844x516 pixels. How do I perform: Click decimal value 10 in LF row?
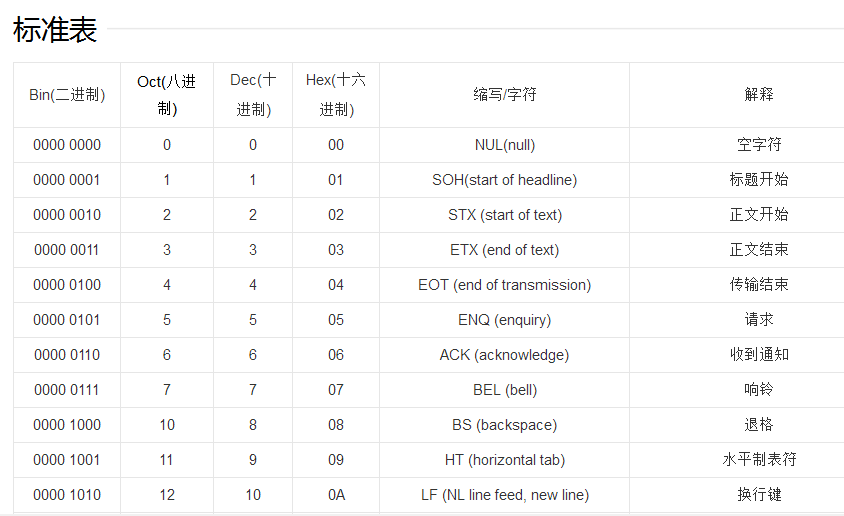coord(253,494)
